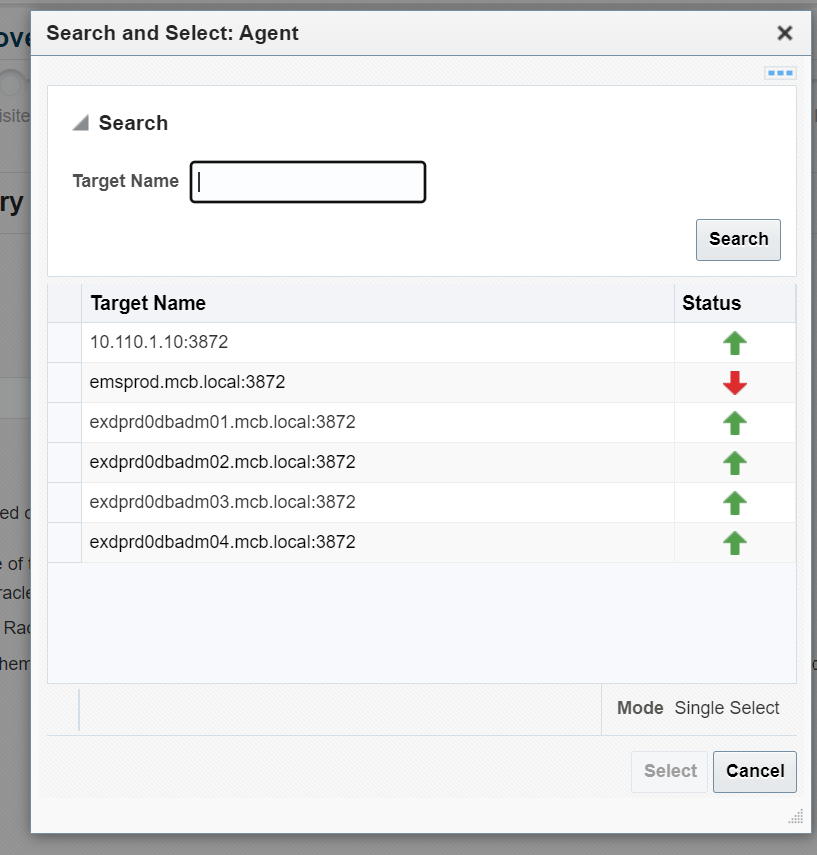Click status arrow for exdprd0dbadm02 agent
817x855 pixels.
pos(735,463)
